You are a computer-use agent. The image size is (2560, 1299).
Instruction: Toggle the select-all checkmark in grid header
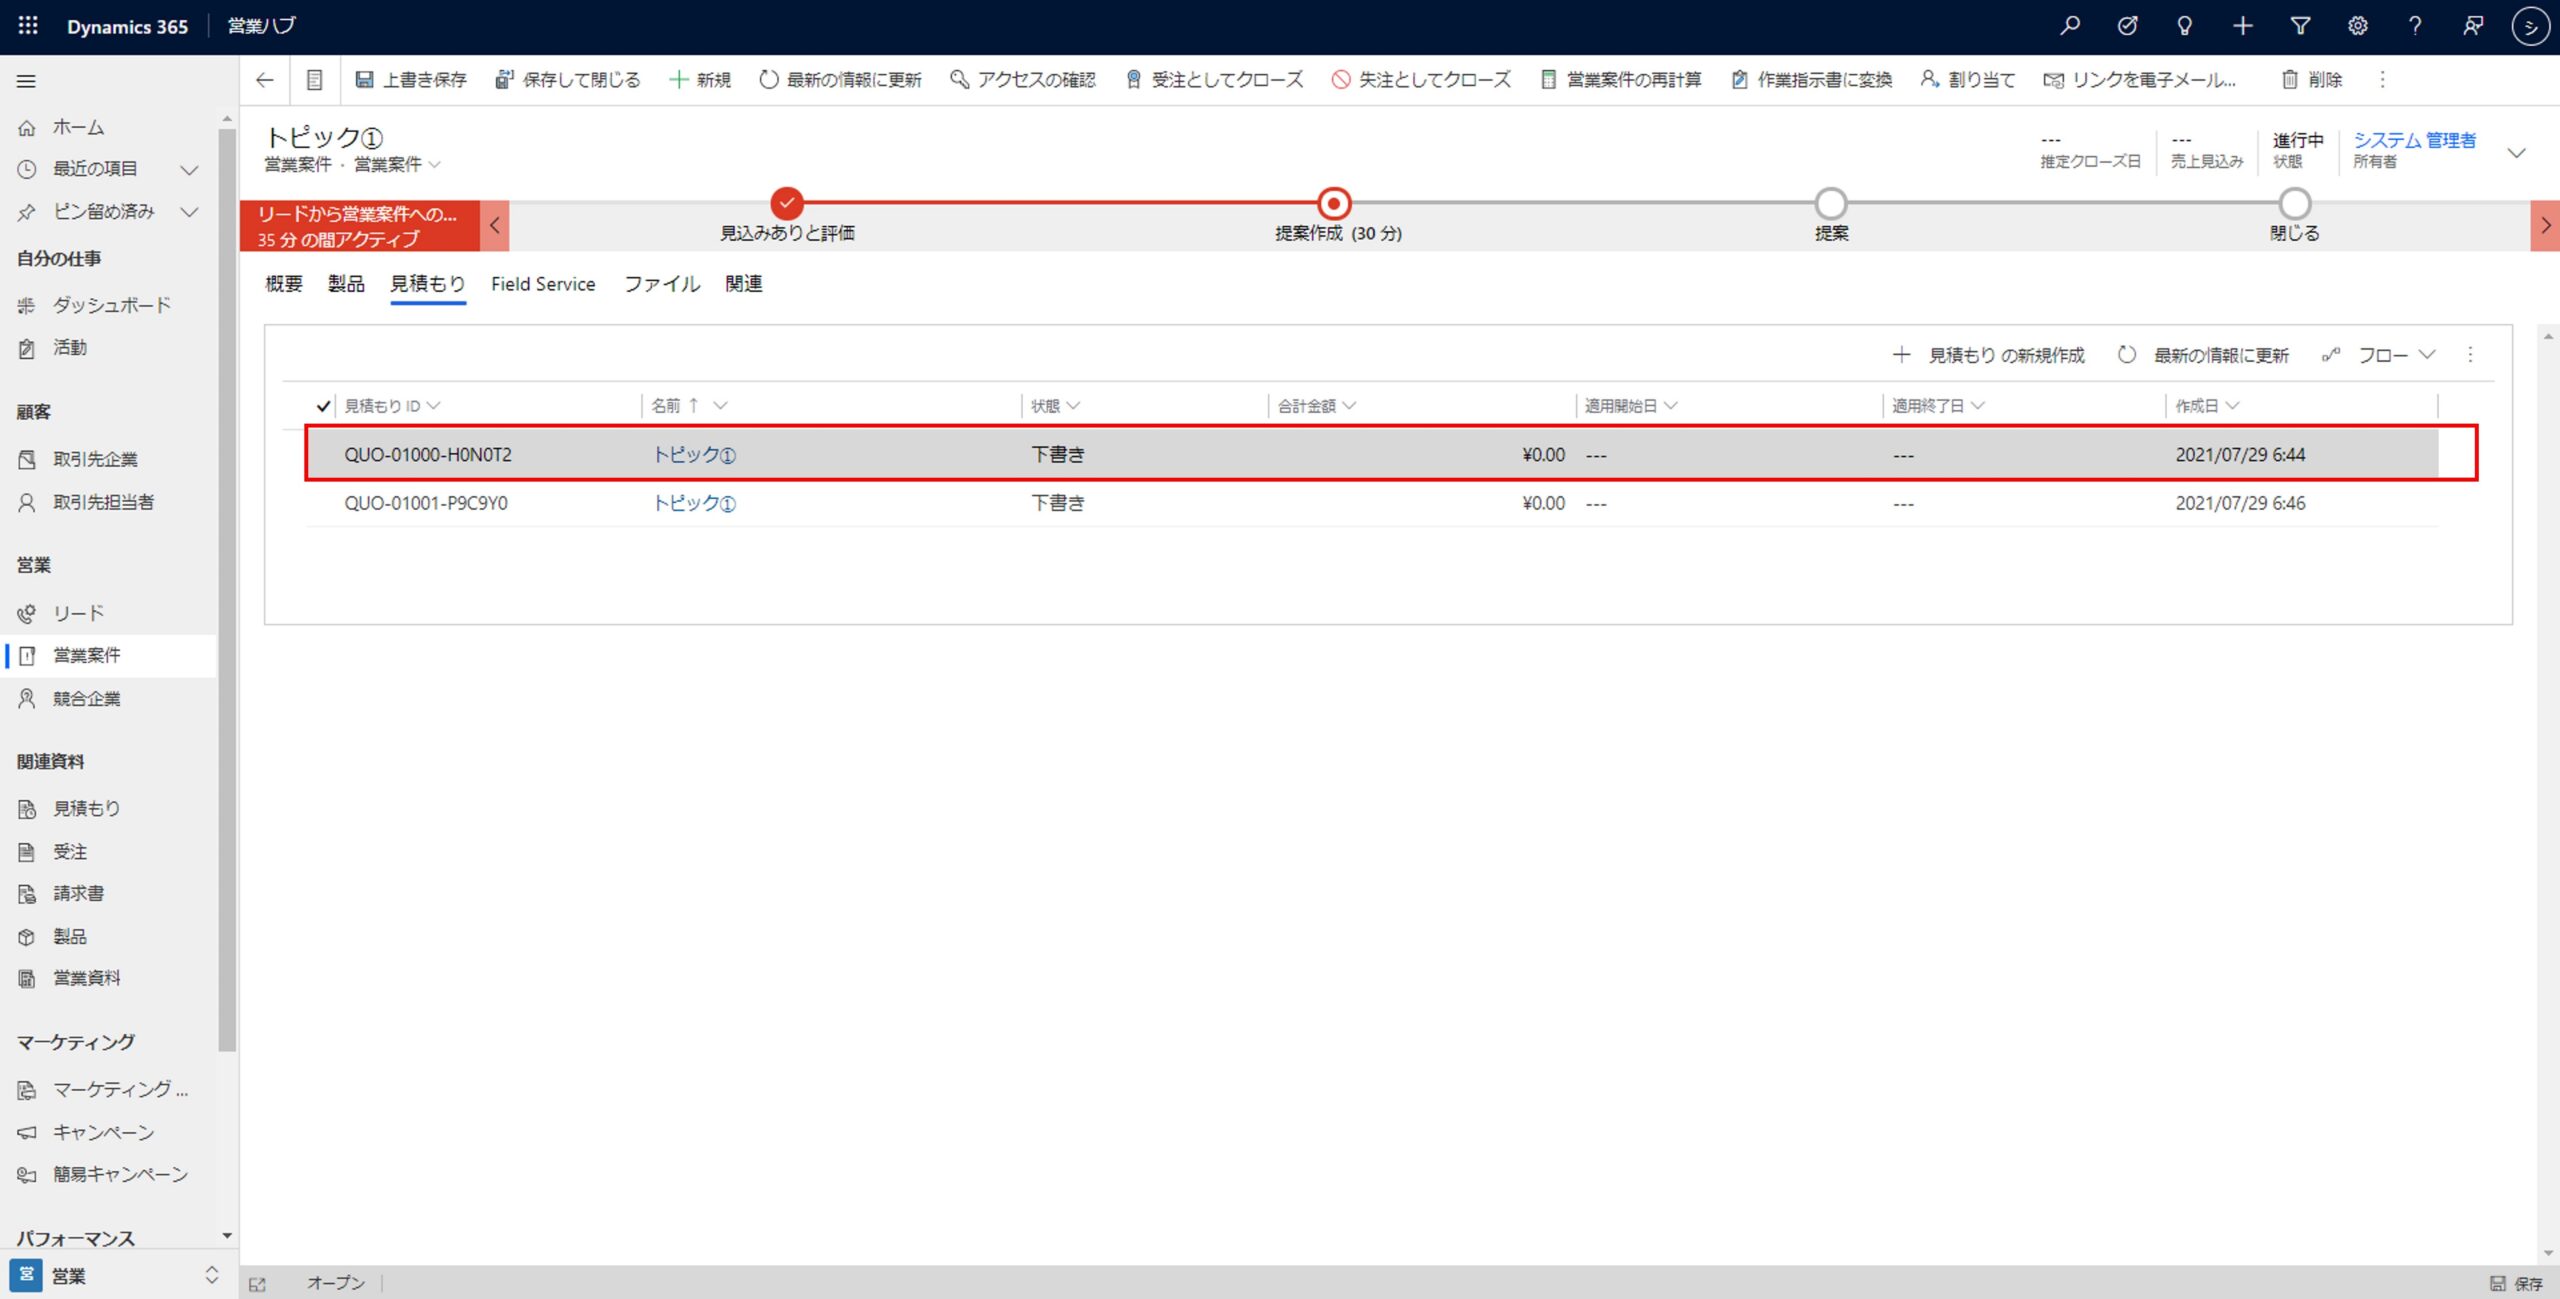pyautogui.click(x=322, y=406)
